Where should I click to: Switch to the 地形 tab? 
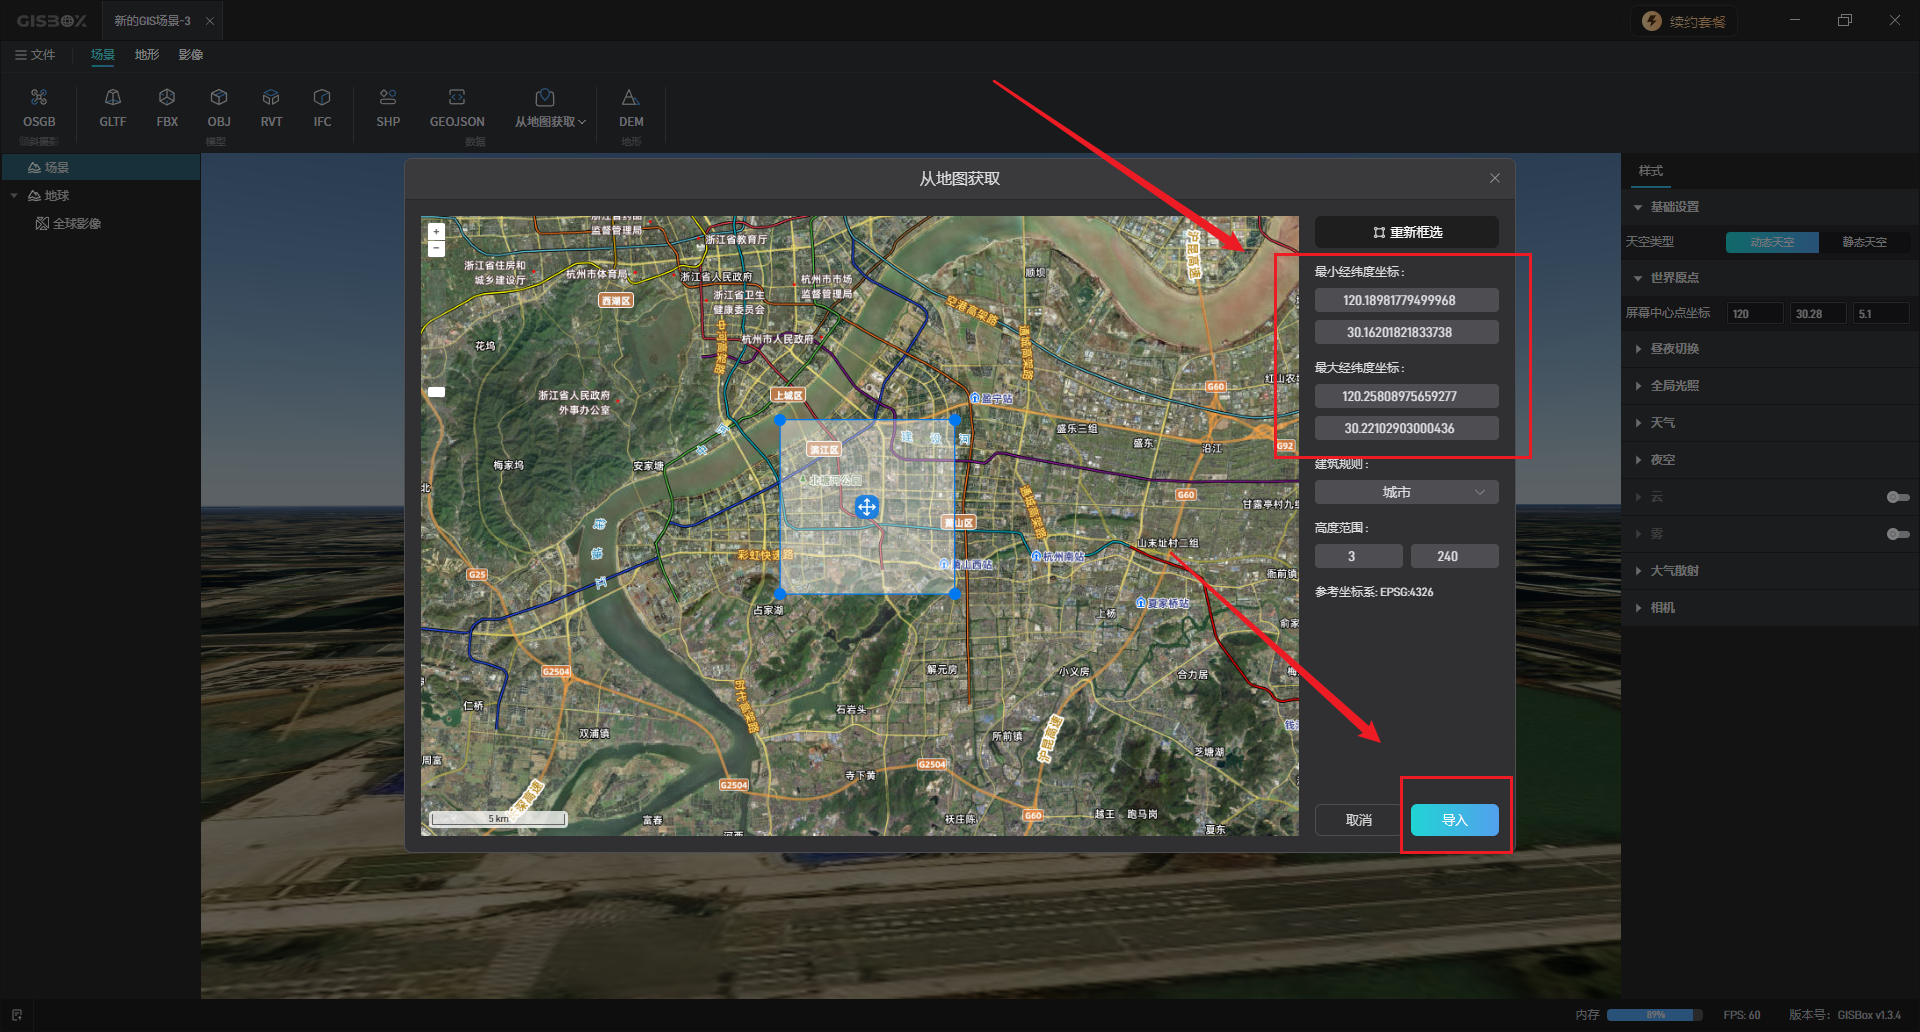147,55
